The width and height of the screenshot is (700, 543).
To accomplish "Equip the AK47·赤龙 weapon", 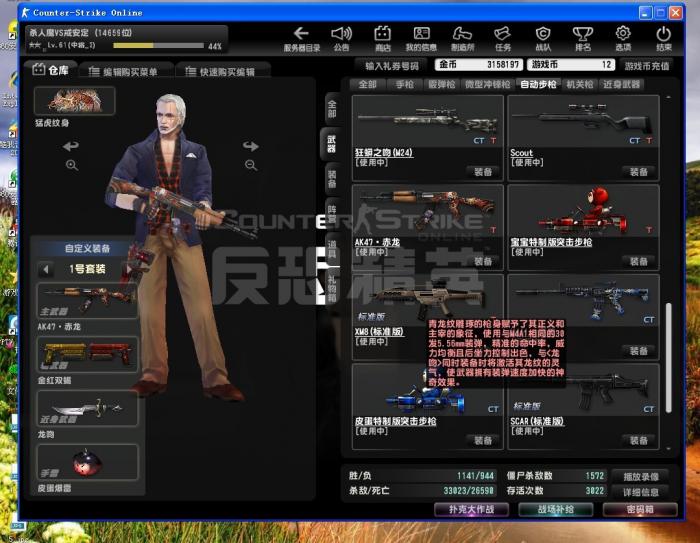I will [x=483, y=261].
